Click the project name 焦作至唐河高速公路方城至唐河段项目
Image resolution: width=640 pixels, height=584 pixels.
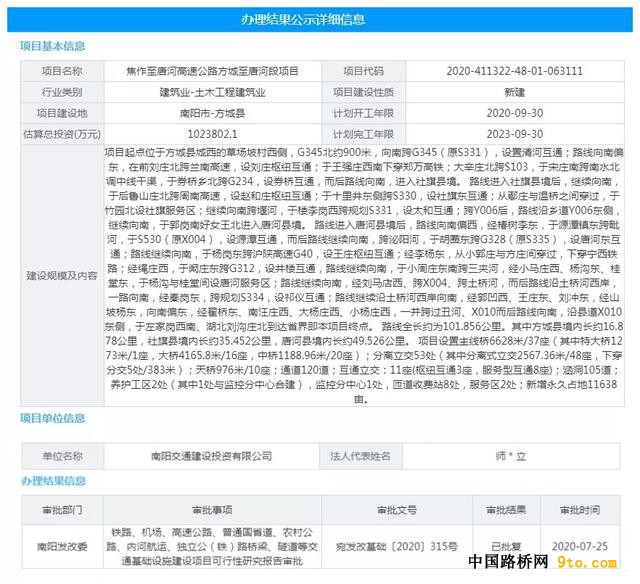click(x=212, y=71)
